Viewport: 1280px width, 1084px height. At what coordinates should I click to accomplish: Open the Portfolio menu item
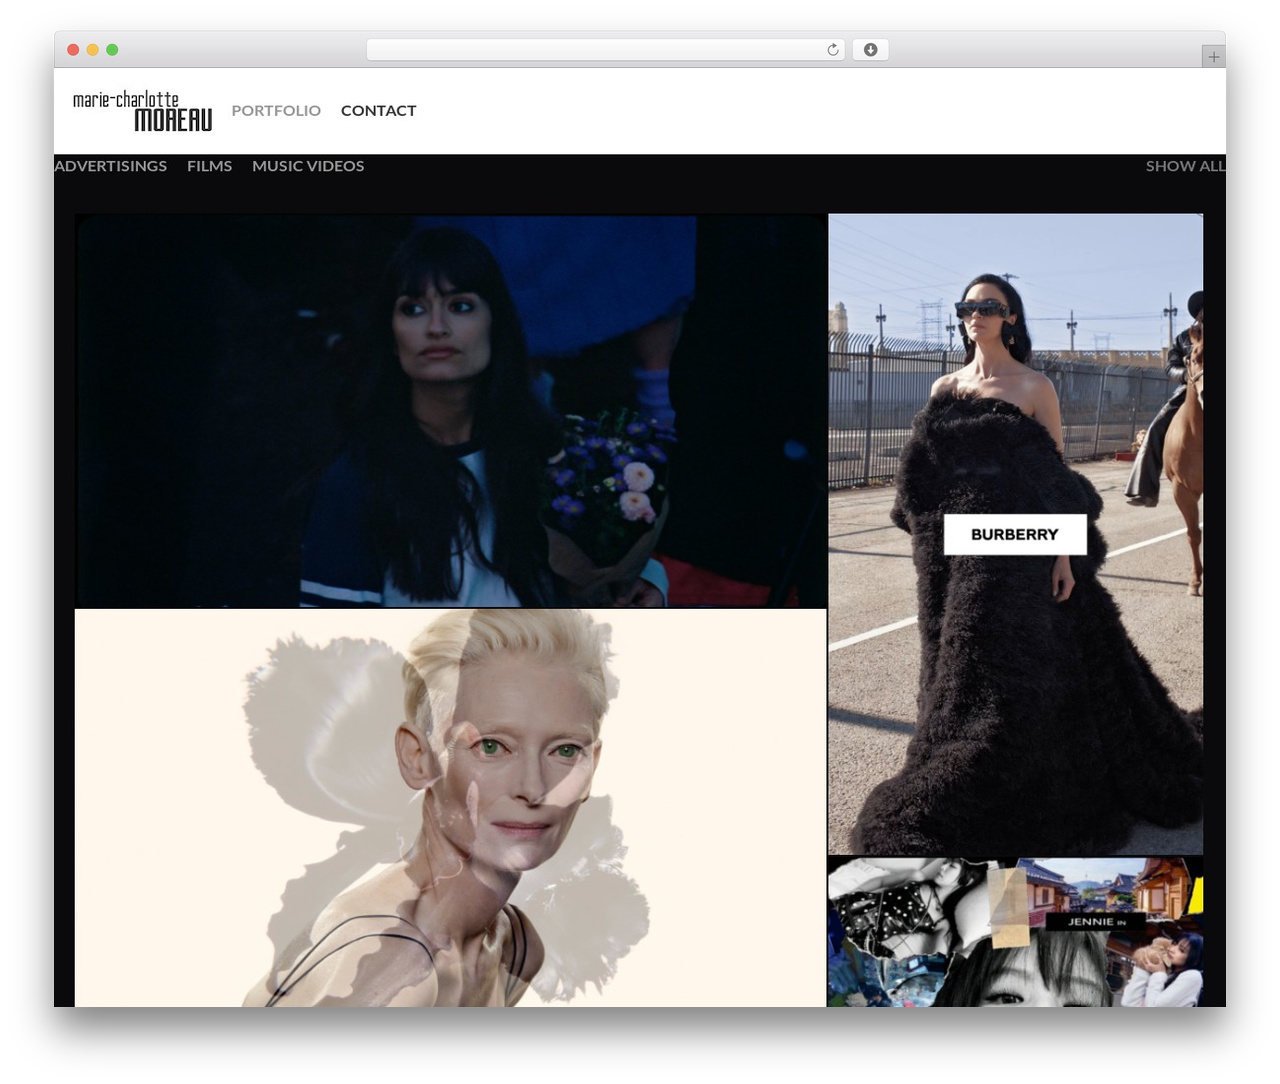(276, 111)
